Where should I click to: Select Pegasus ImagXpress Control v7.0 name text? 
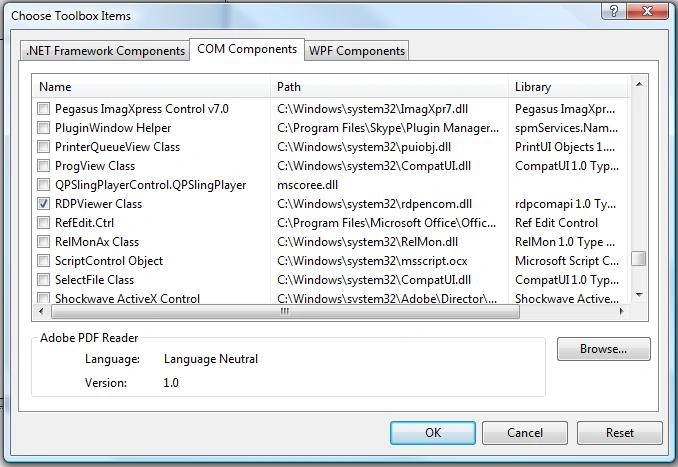pos(142,109)
